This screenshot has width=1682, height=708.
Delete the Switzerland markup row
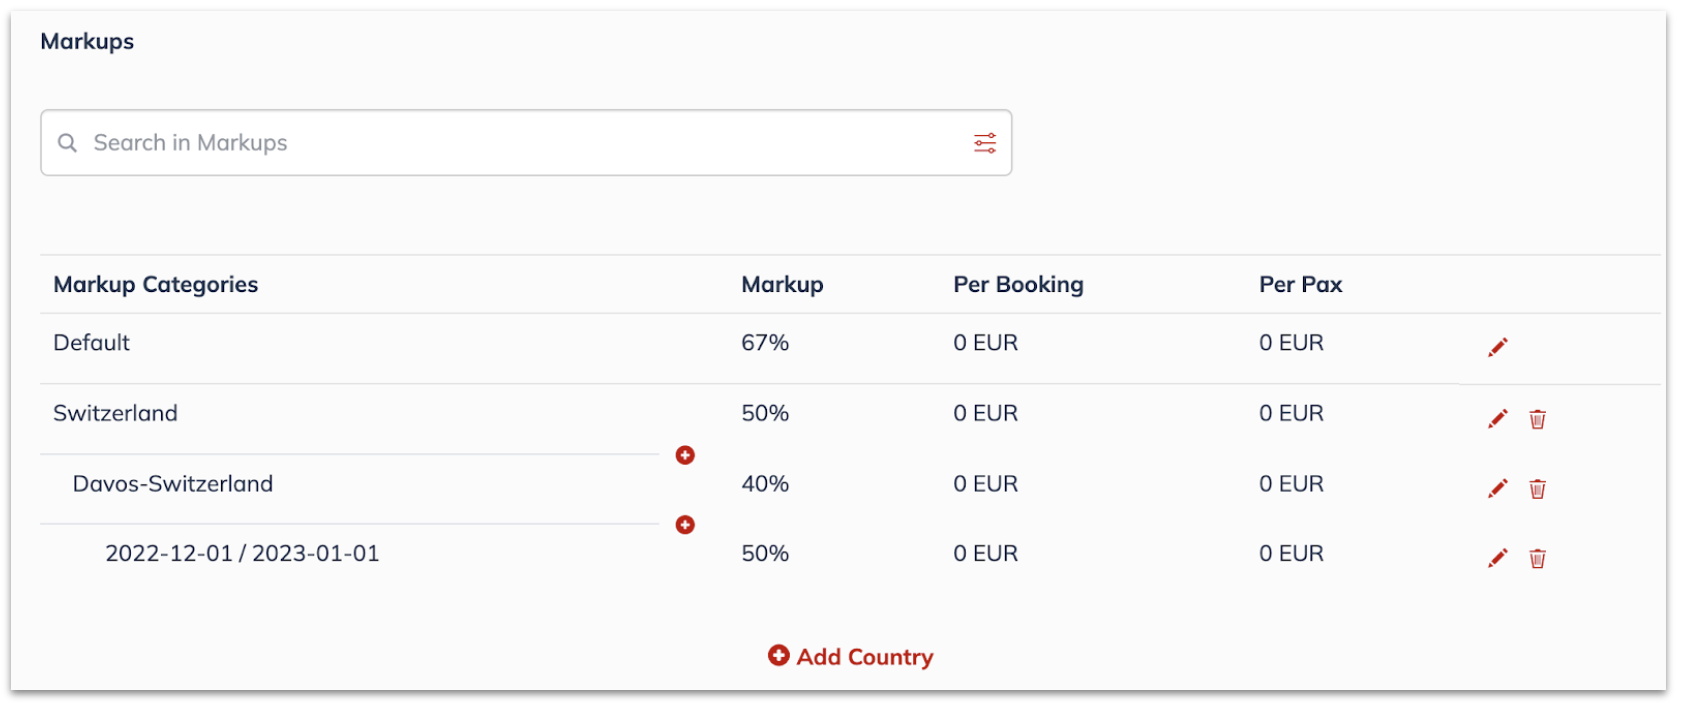coord(1537,419)
